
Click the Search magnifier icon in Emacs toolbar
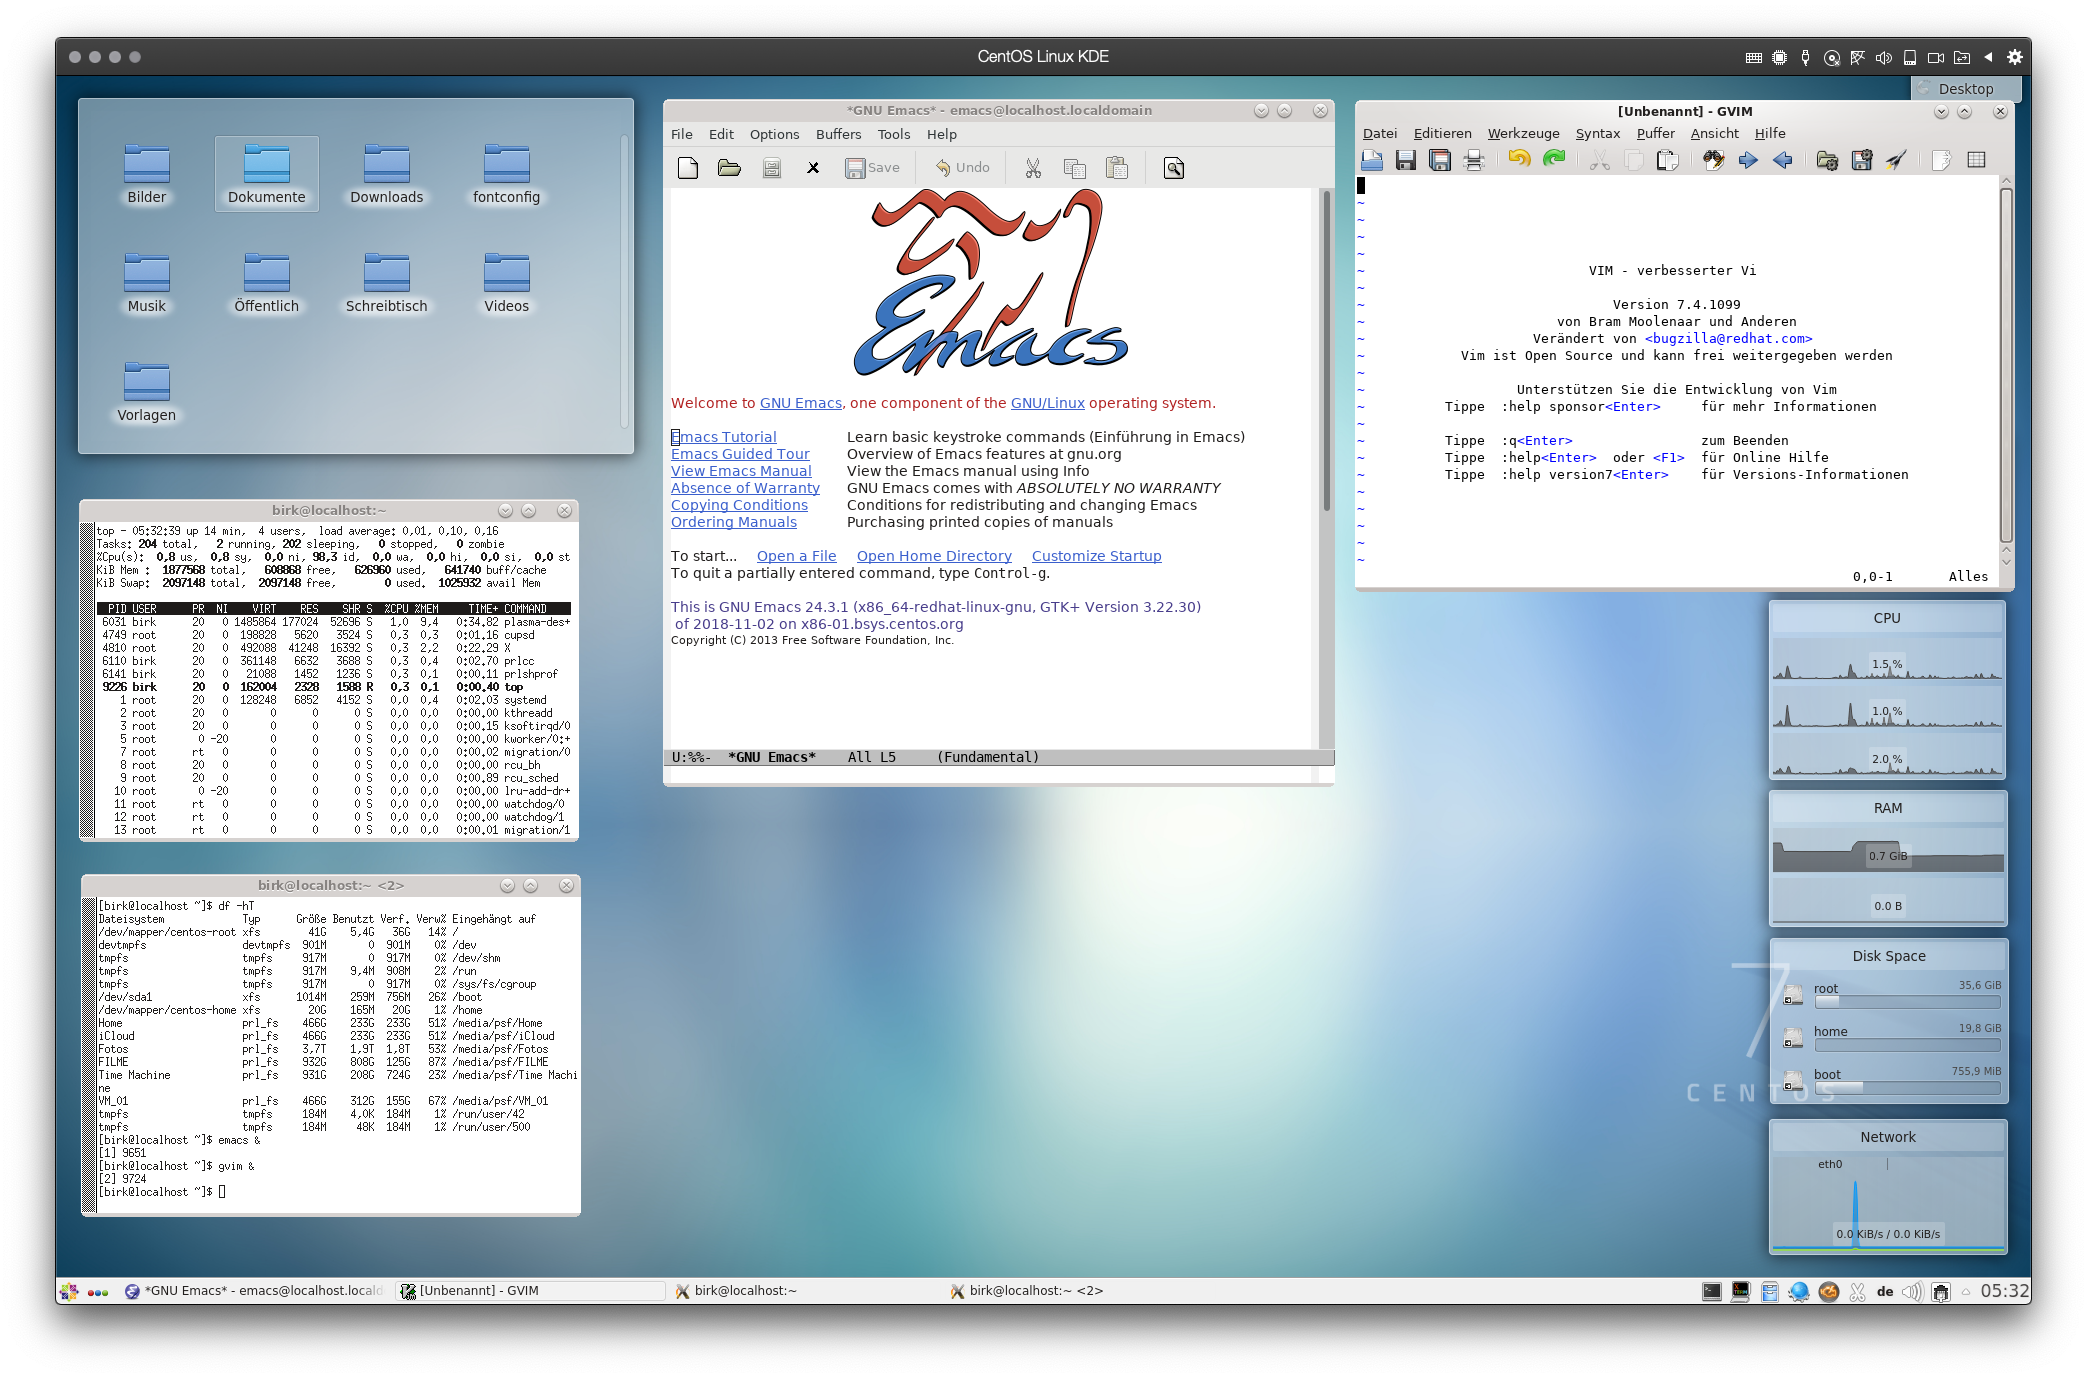tap(1174, 168)
